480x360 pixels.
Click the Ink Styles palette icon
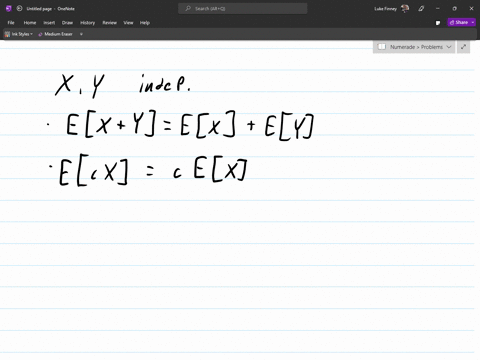(x=7, y=34)
